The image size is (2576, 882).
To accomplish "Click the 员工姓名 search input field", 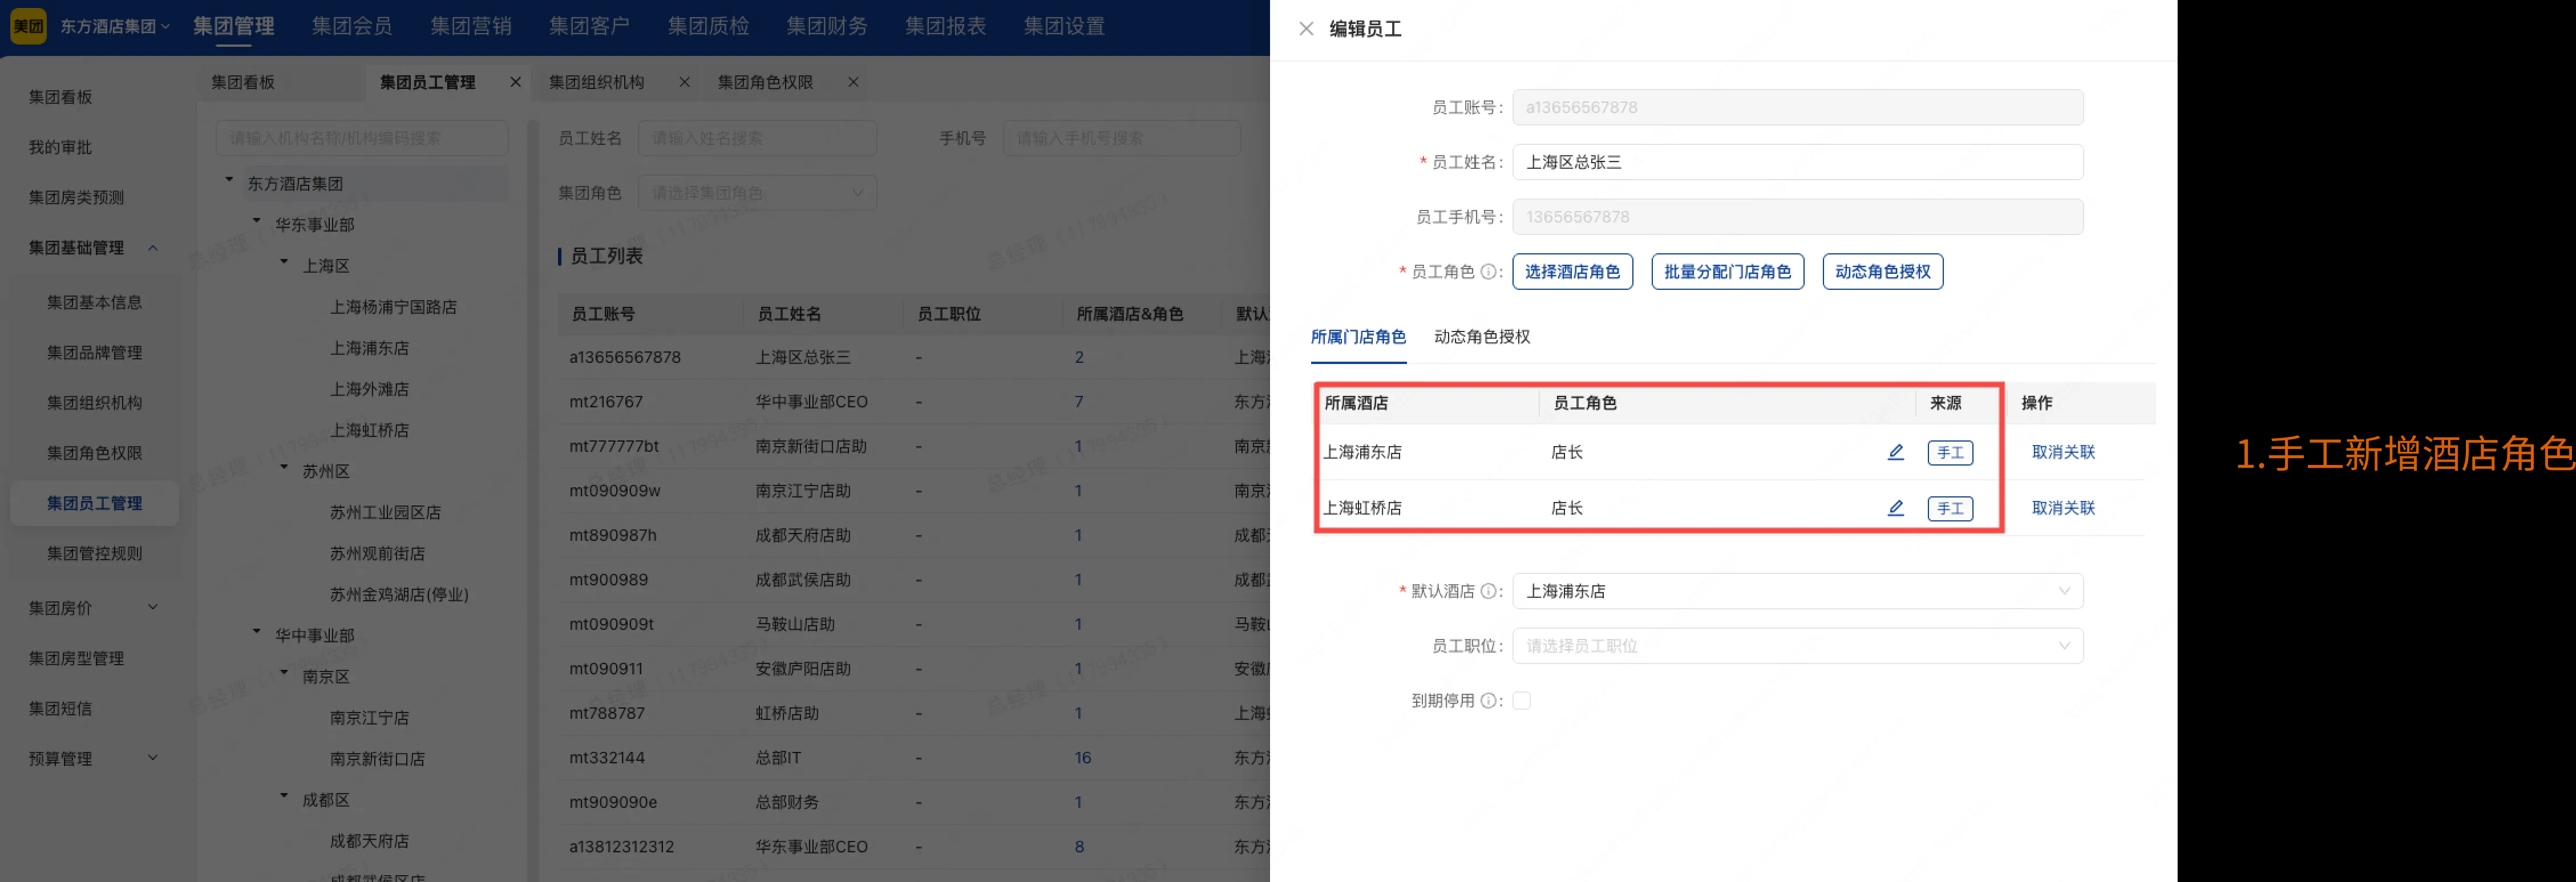I will click(757, 138).
